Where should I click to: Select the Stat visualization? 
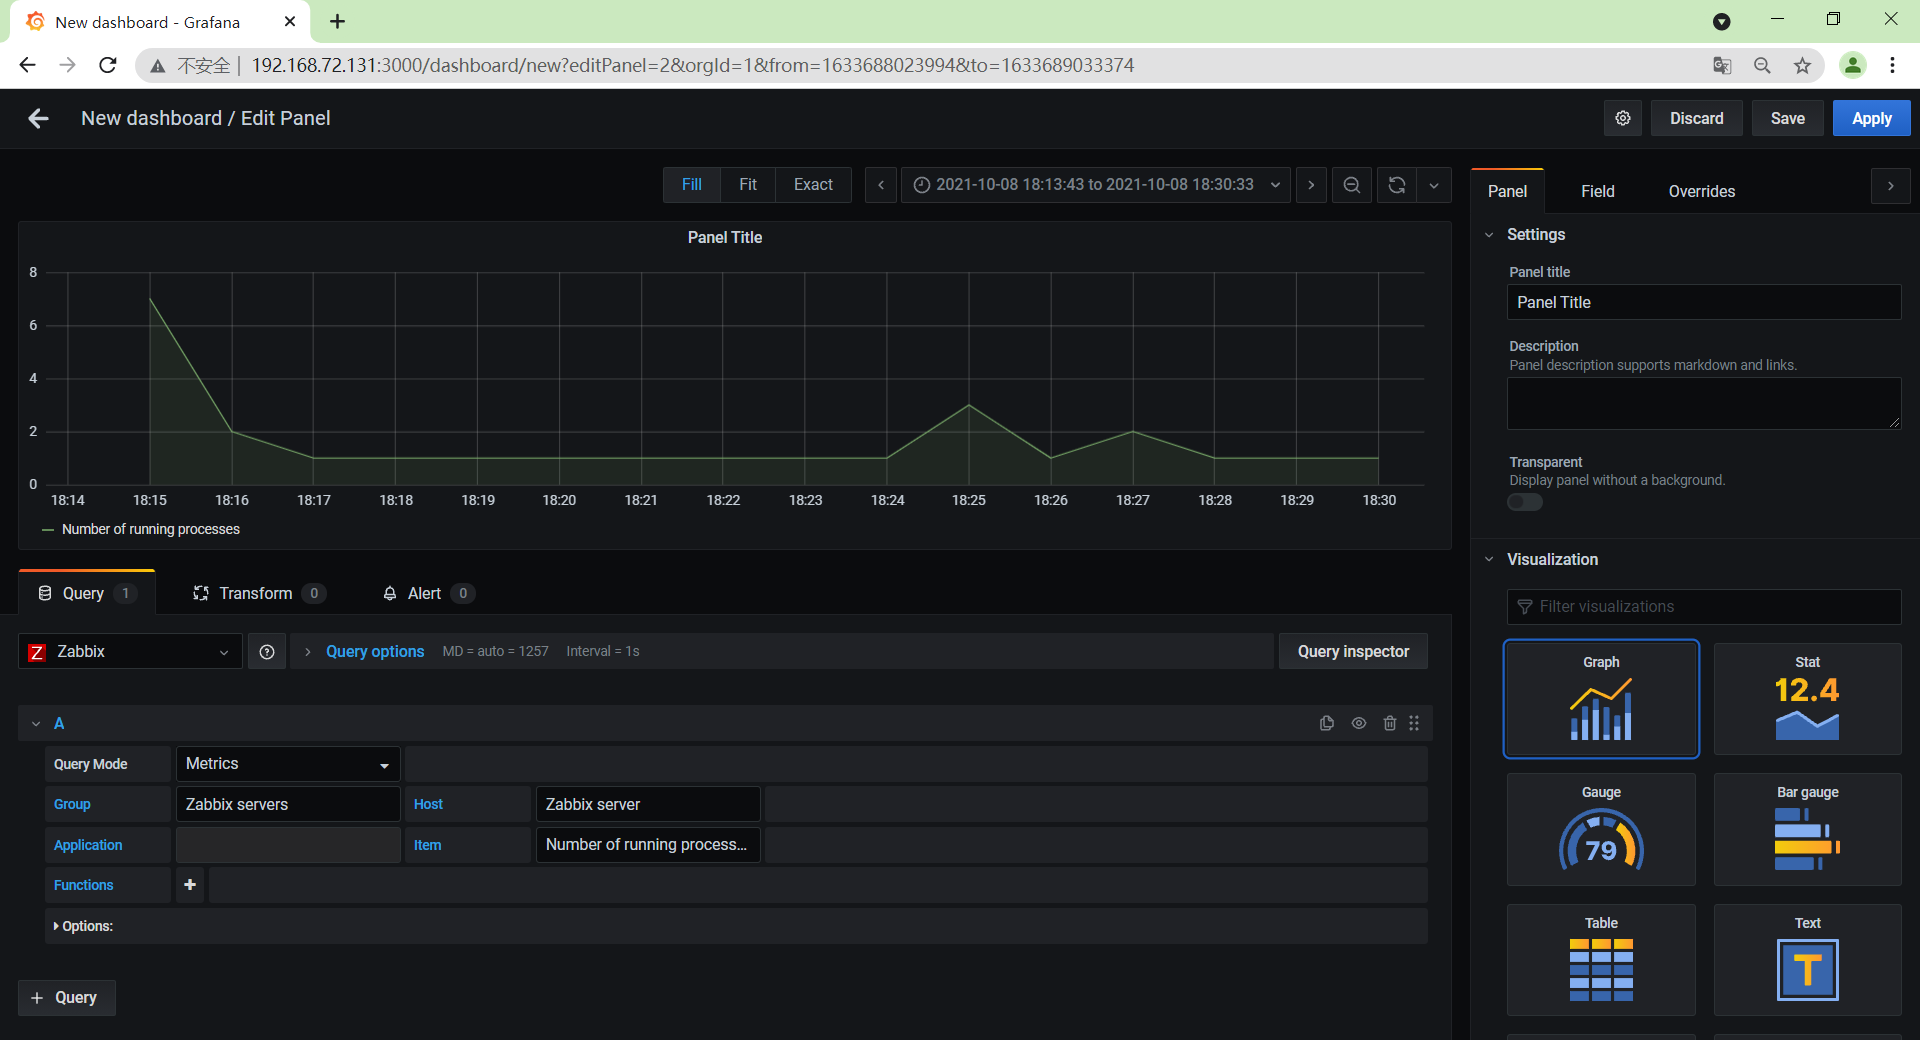(x=1807, y=699)
